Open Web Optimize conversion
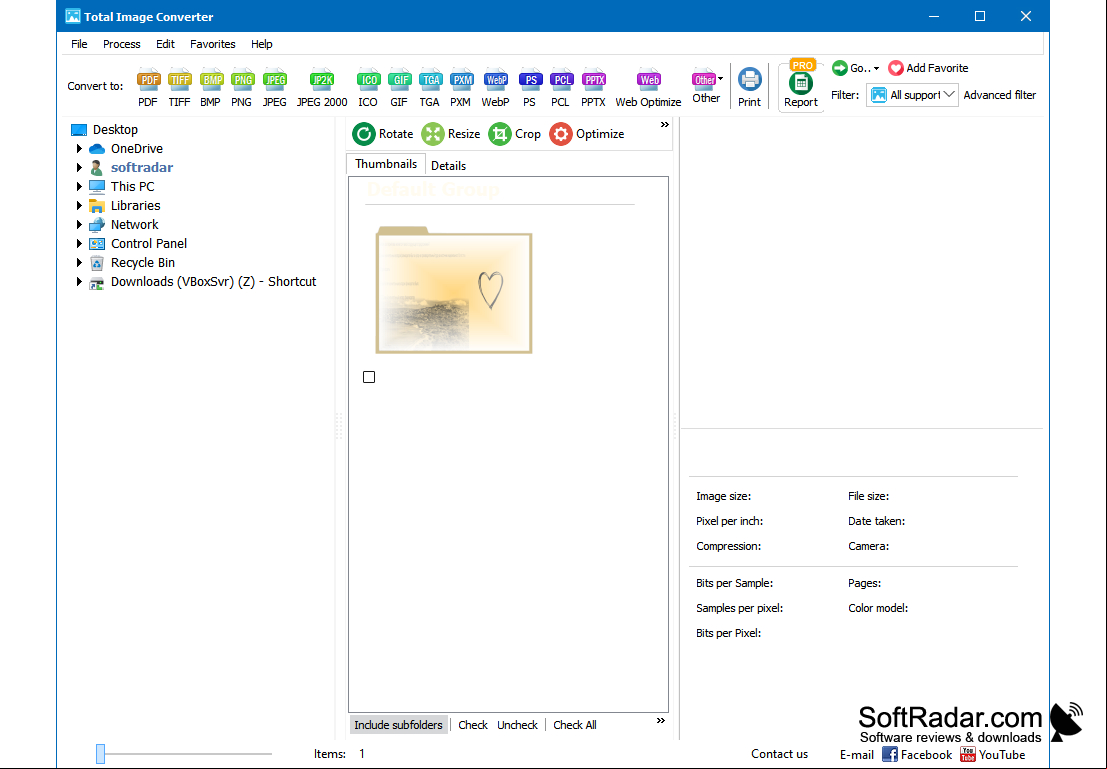The width and height of the screenshot is (1107, 769). tap(648, 87)
